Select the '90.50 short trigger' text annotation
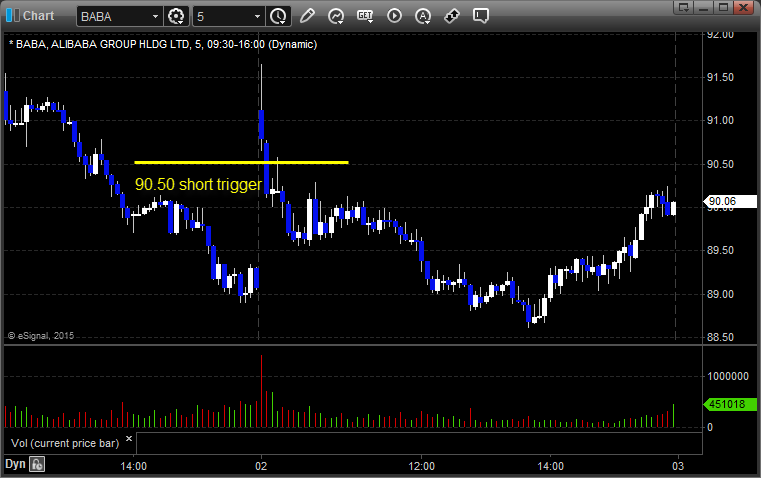Screen dimensions: 761x478 tap(198, 184)
